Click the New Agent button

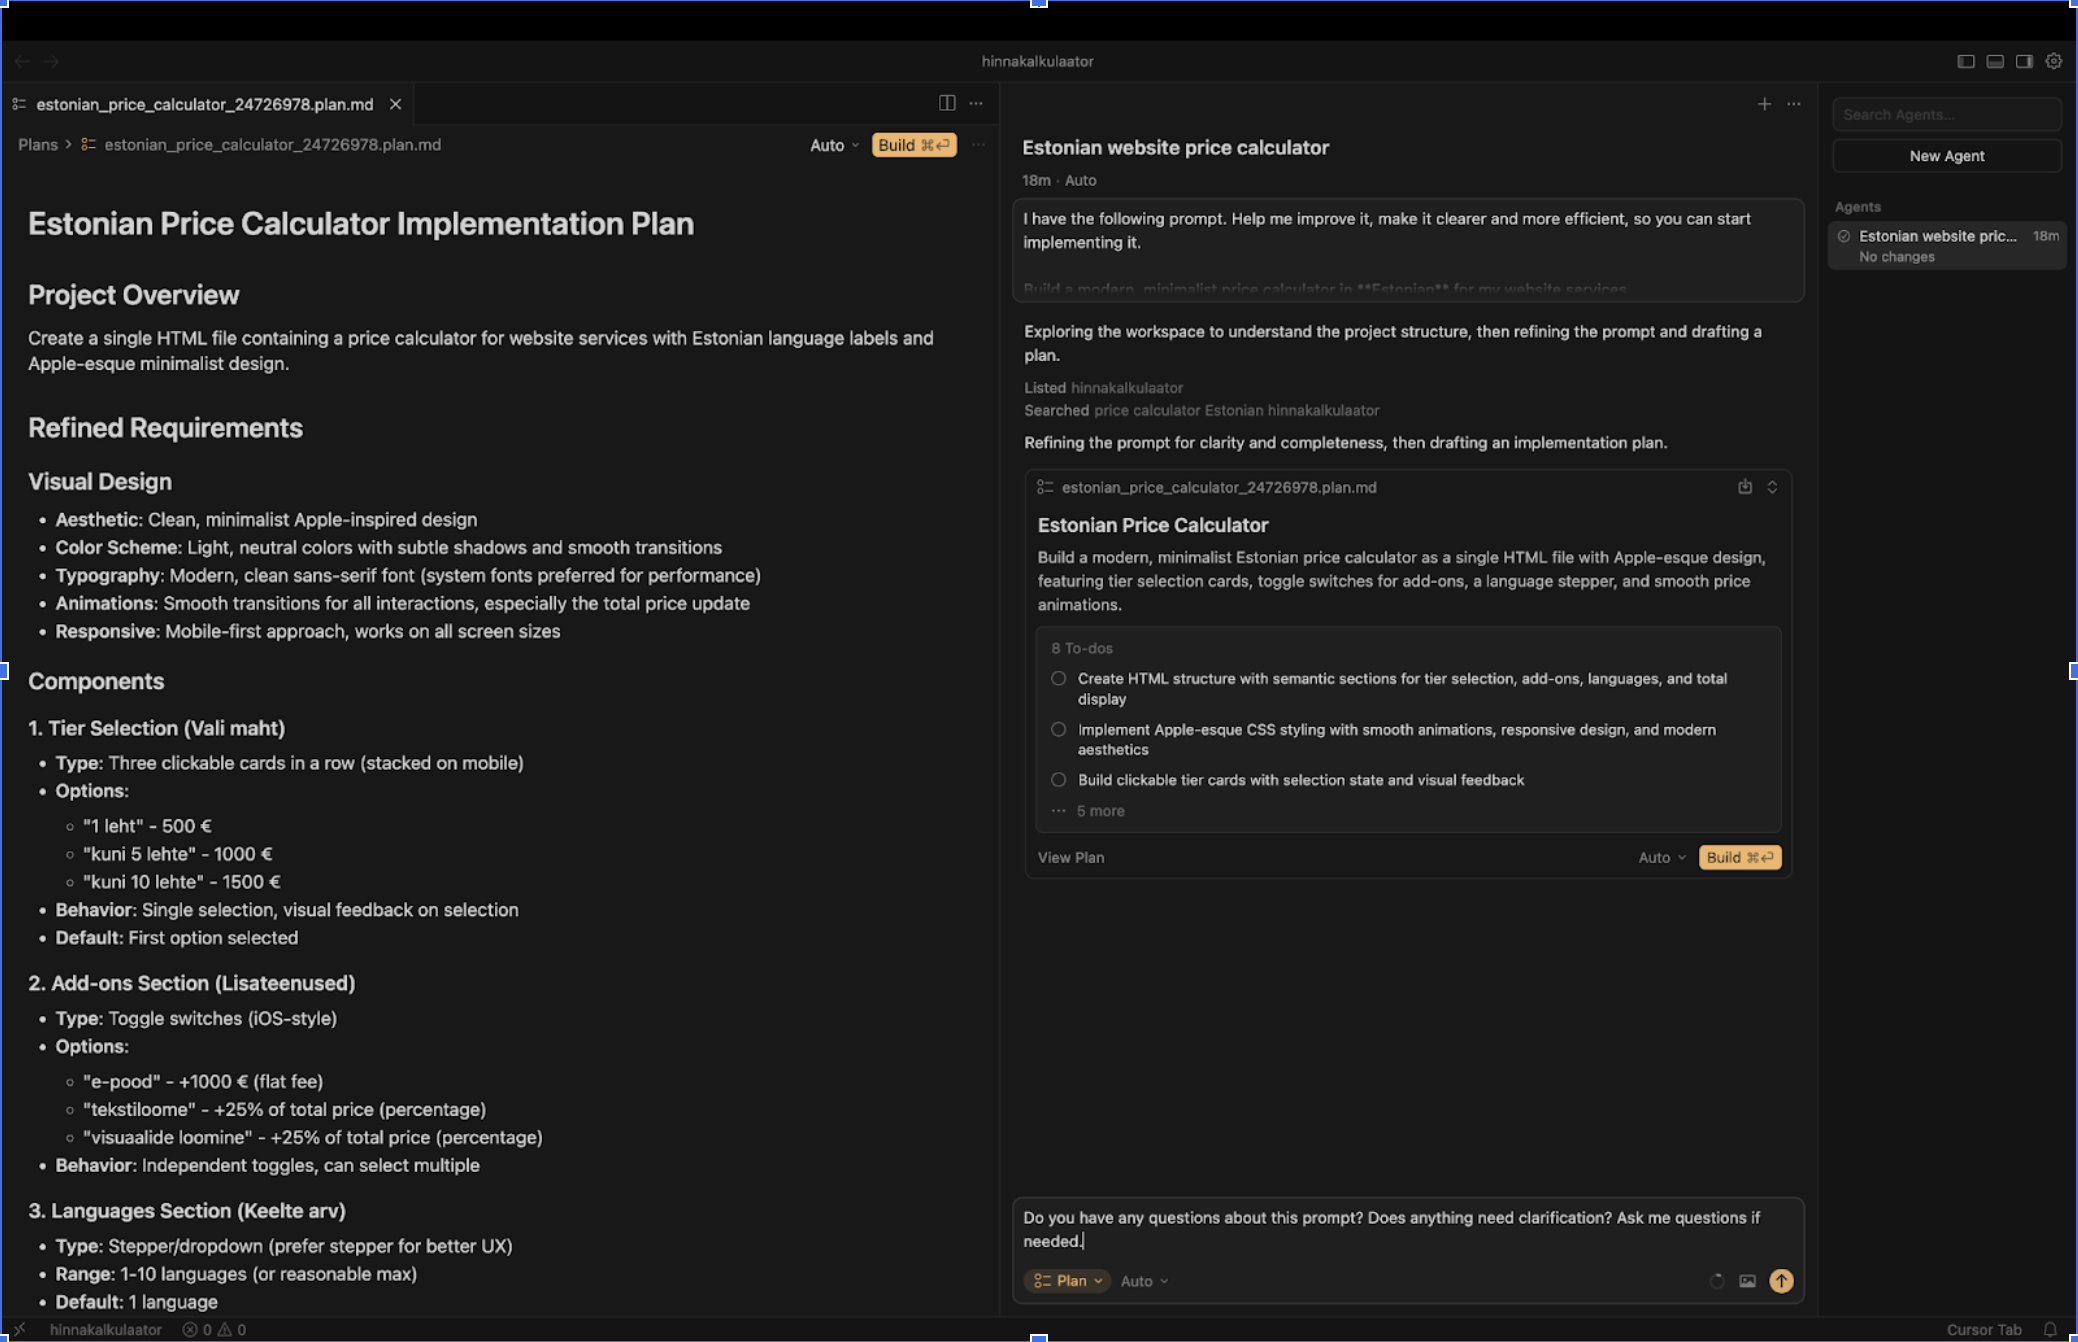[1946, 156]
